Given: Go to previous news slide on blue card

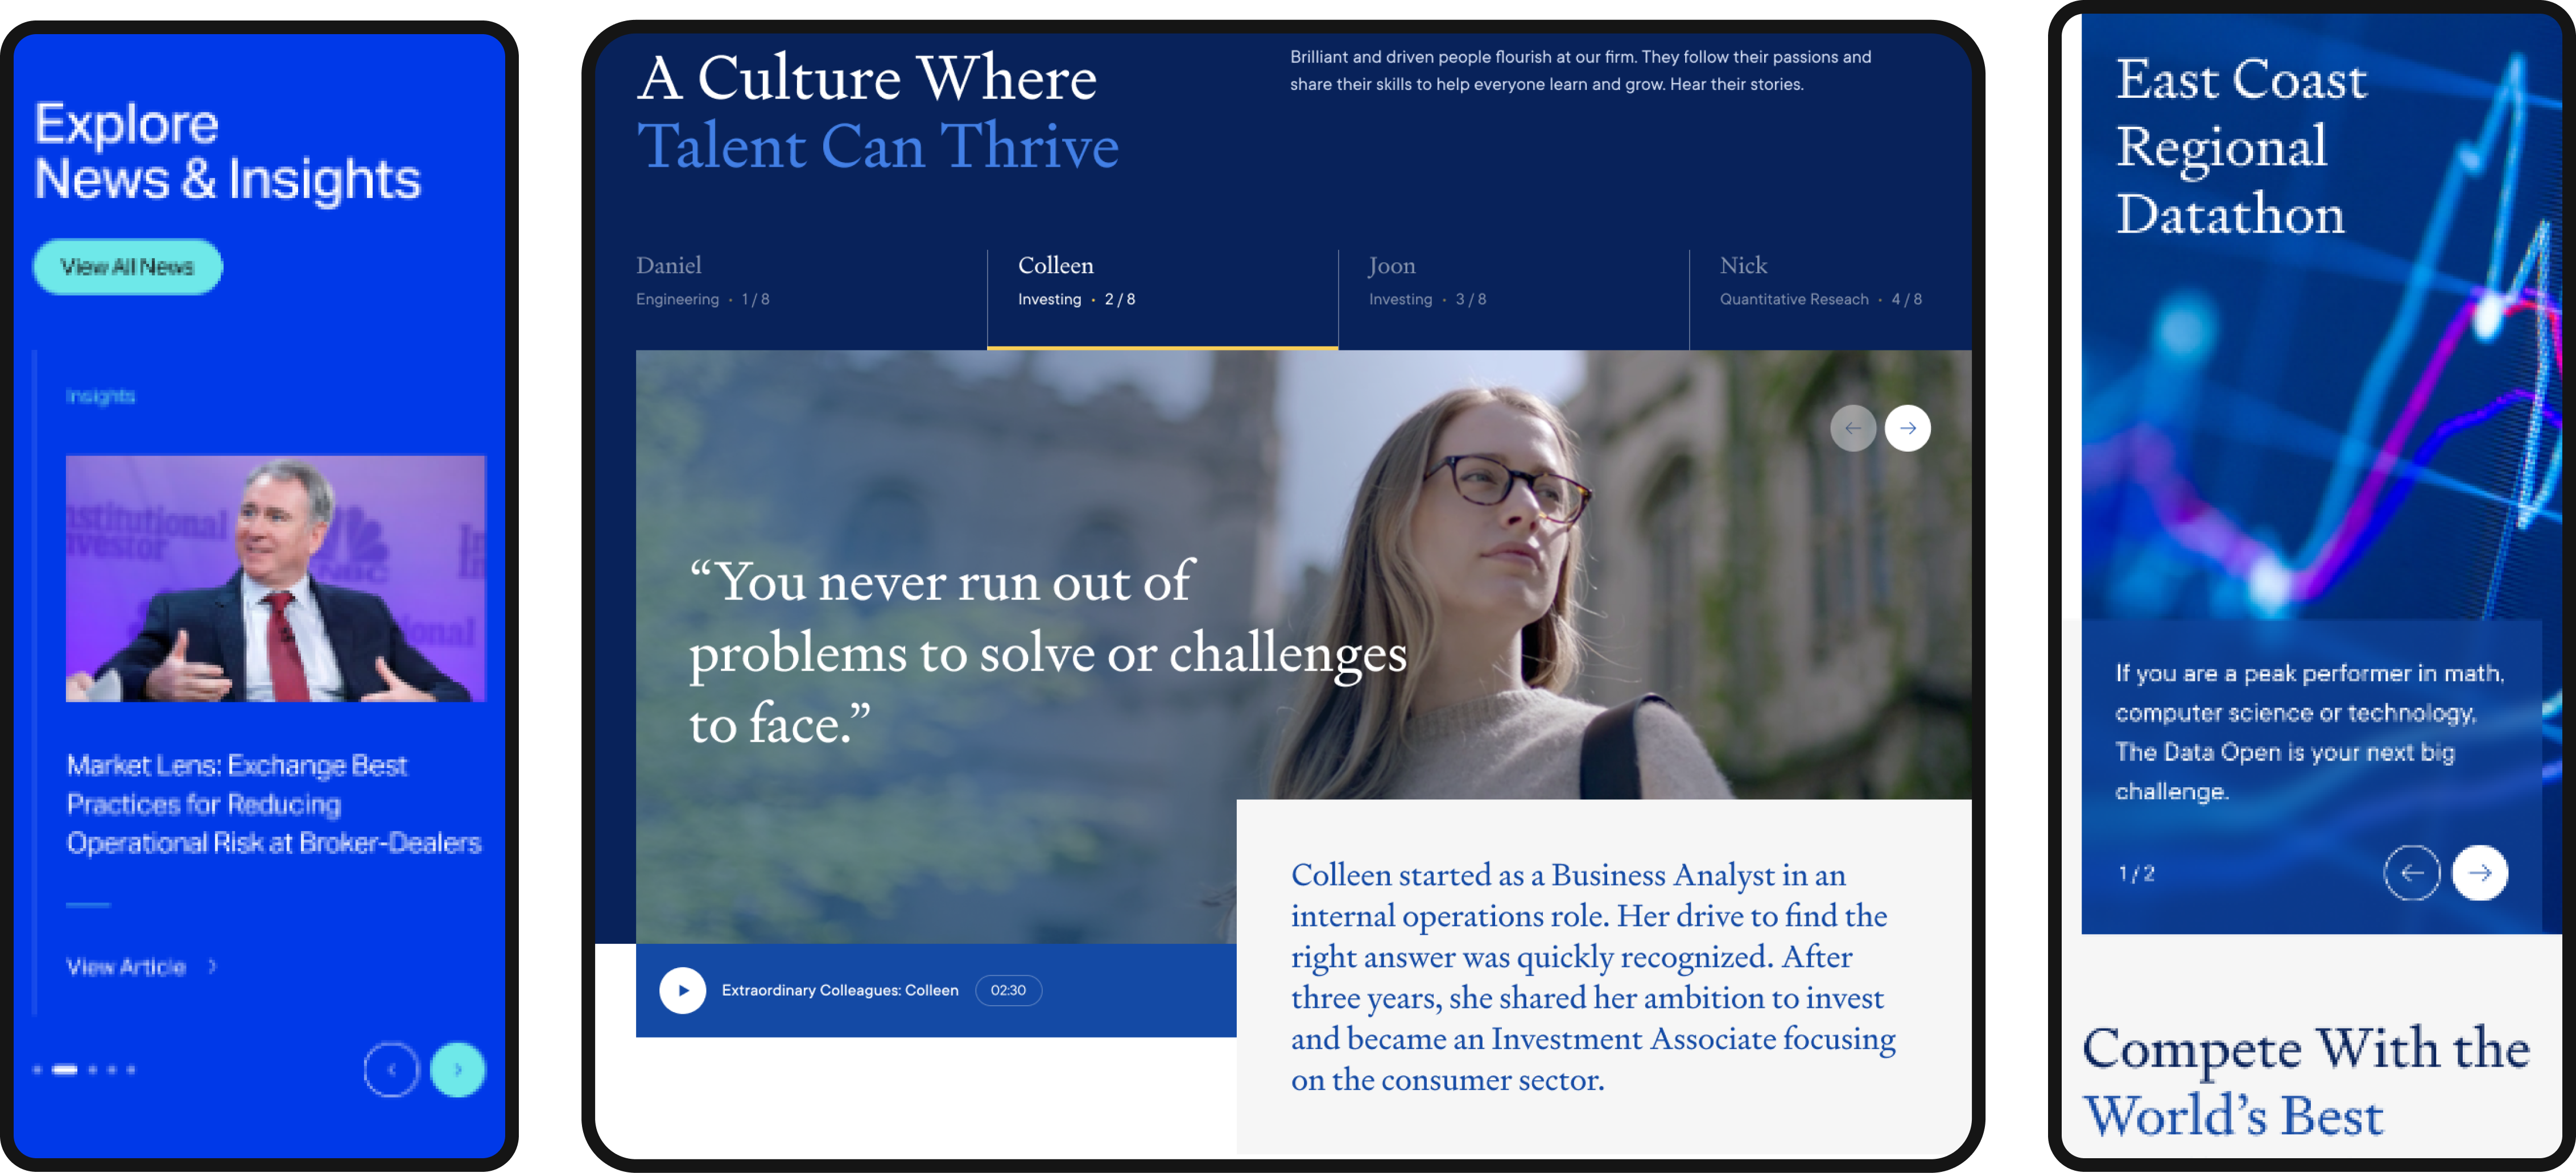Looking at the screenshot, I should click(x=391, y=1070).
